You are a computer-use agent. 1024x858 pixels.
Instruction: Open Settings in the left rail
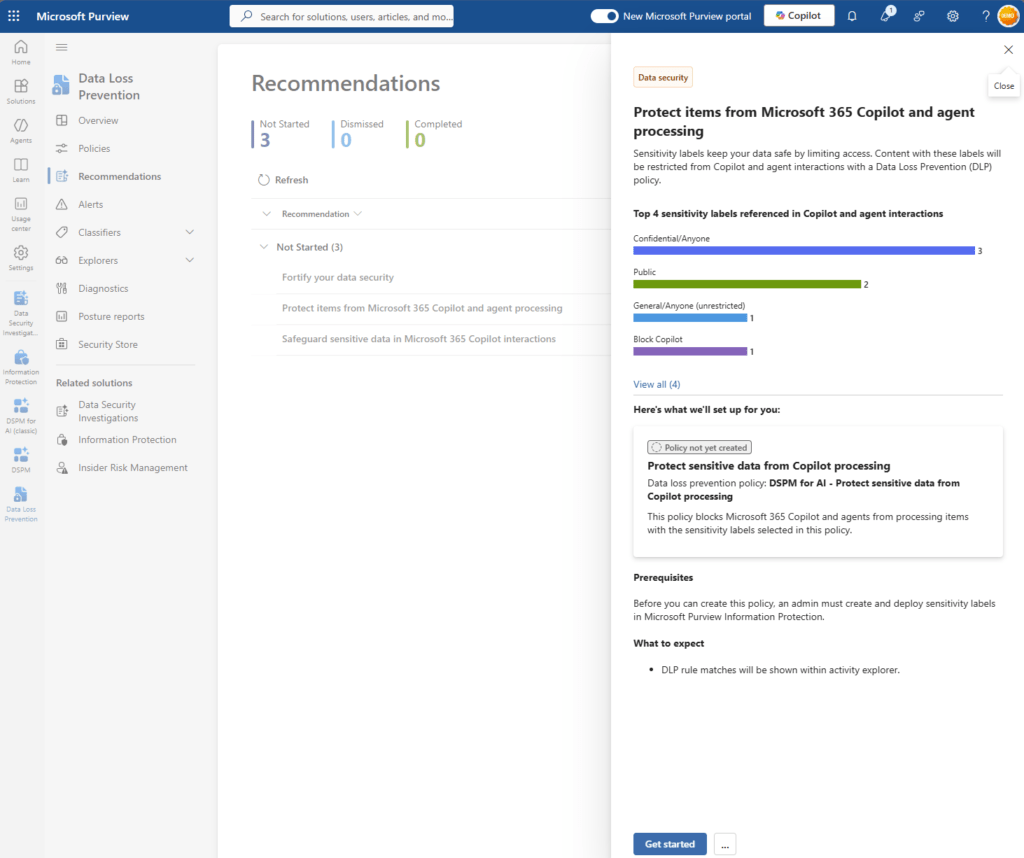21,258
